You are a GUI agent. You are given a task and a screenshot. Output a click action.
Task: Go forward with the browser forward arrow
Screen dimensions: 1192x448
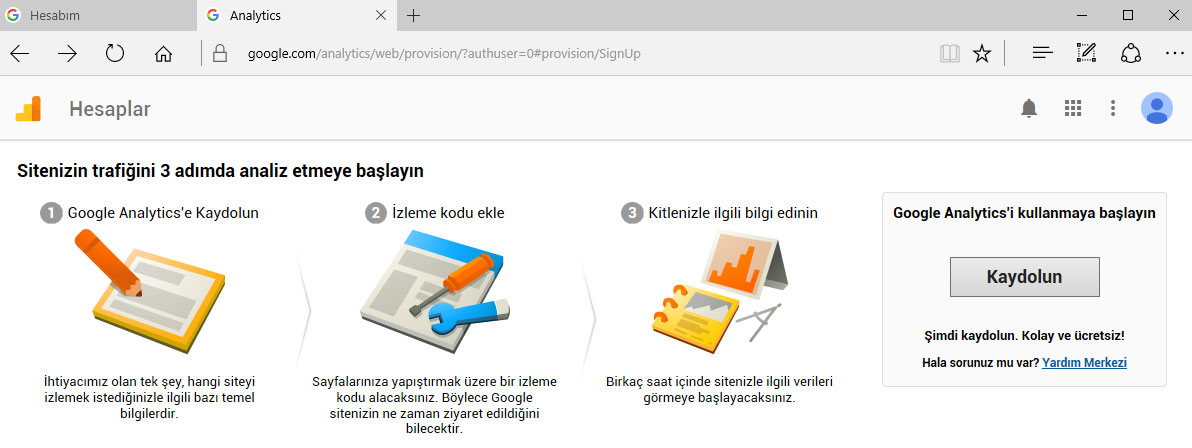(68, 53)
